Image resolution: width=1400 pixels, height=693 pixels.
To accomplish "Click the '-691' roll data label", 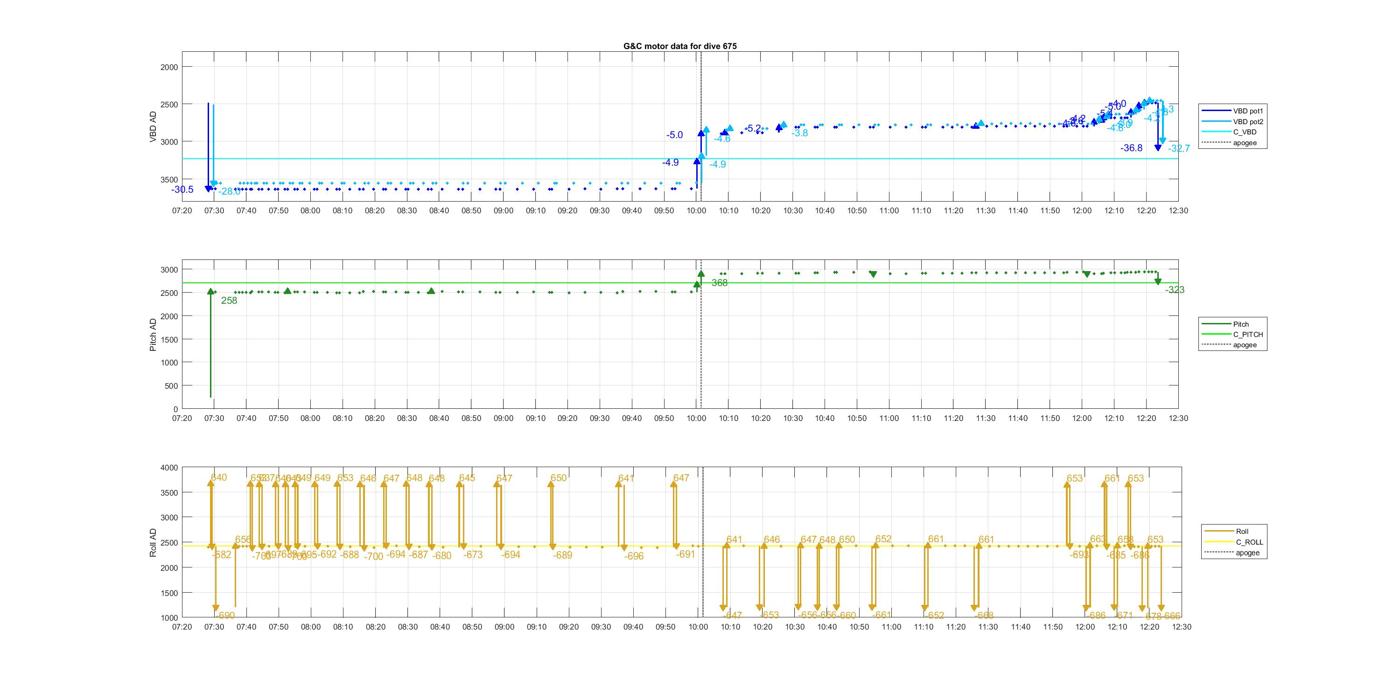I will coord(685,554).
